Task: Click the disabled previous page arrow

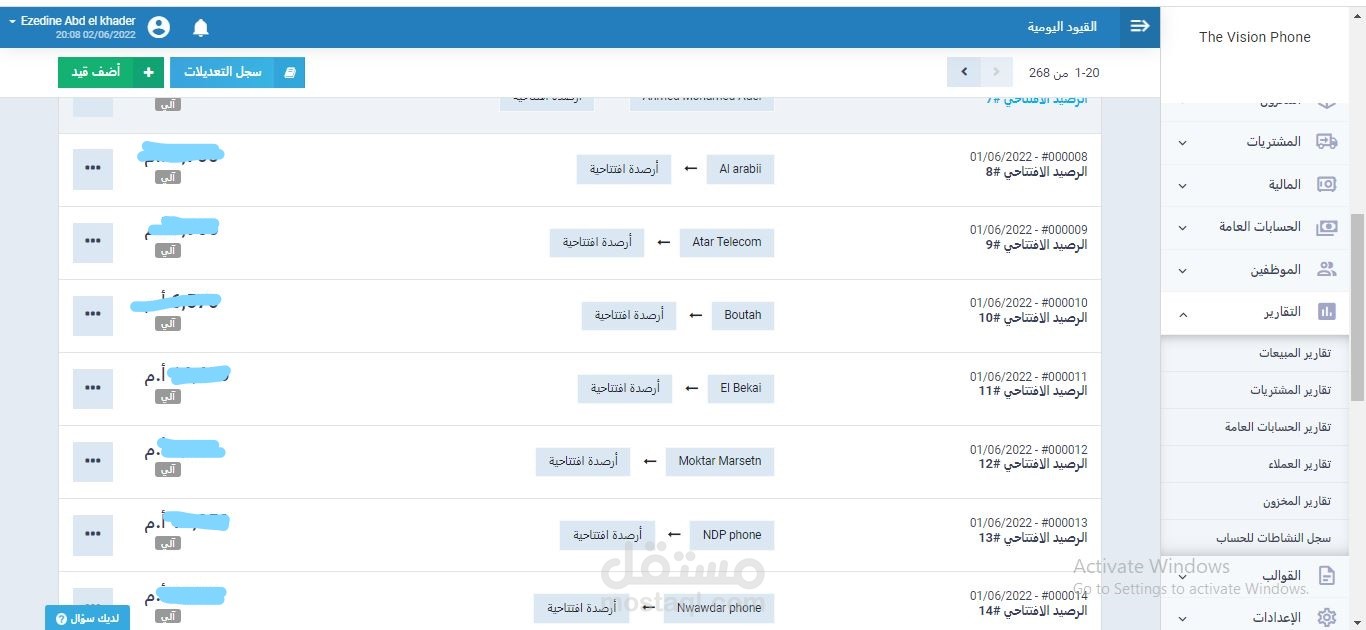Action: 997,72
